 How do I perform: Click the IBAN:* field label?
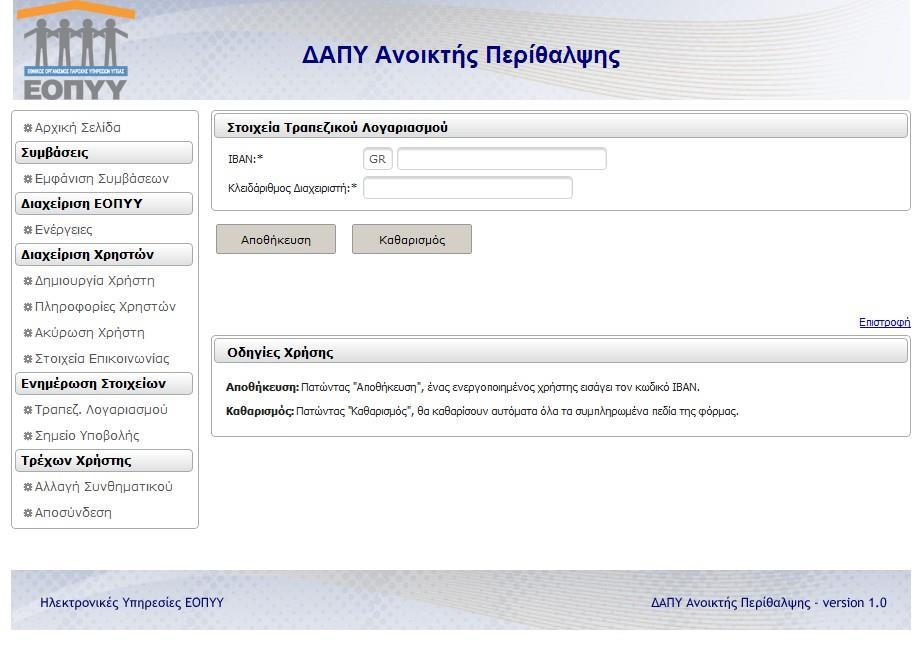coord(245,159)
